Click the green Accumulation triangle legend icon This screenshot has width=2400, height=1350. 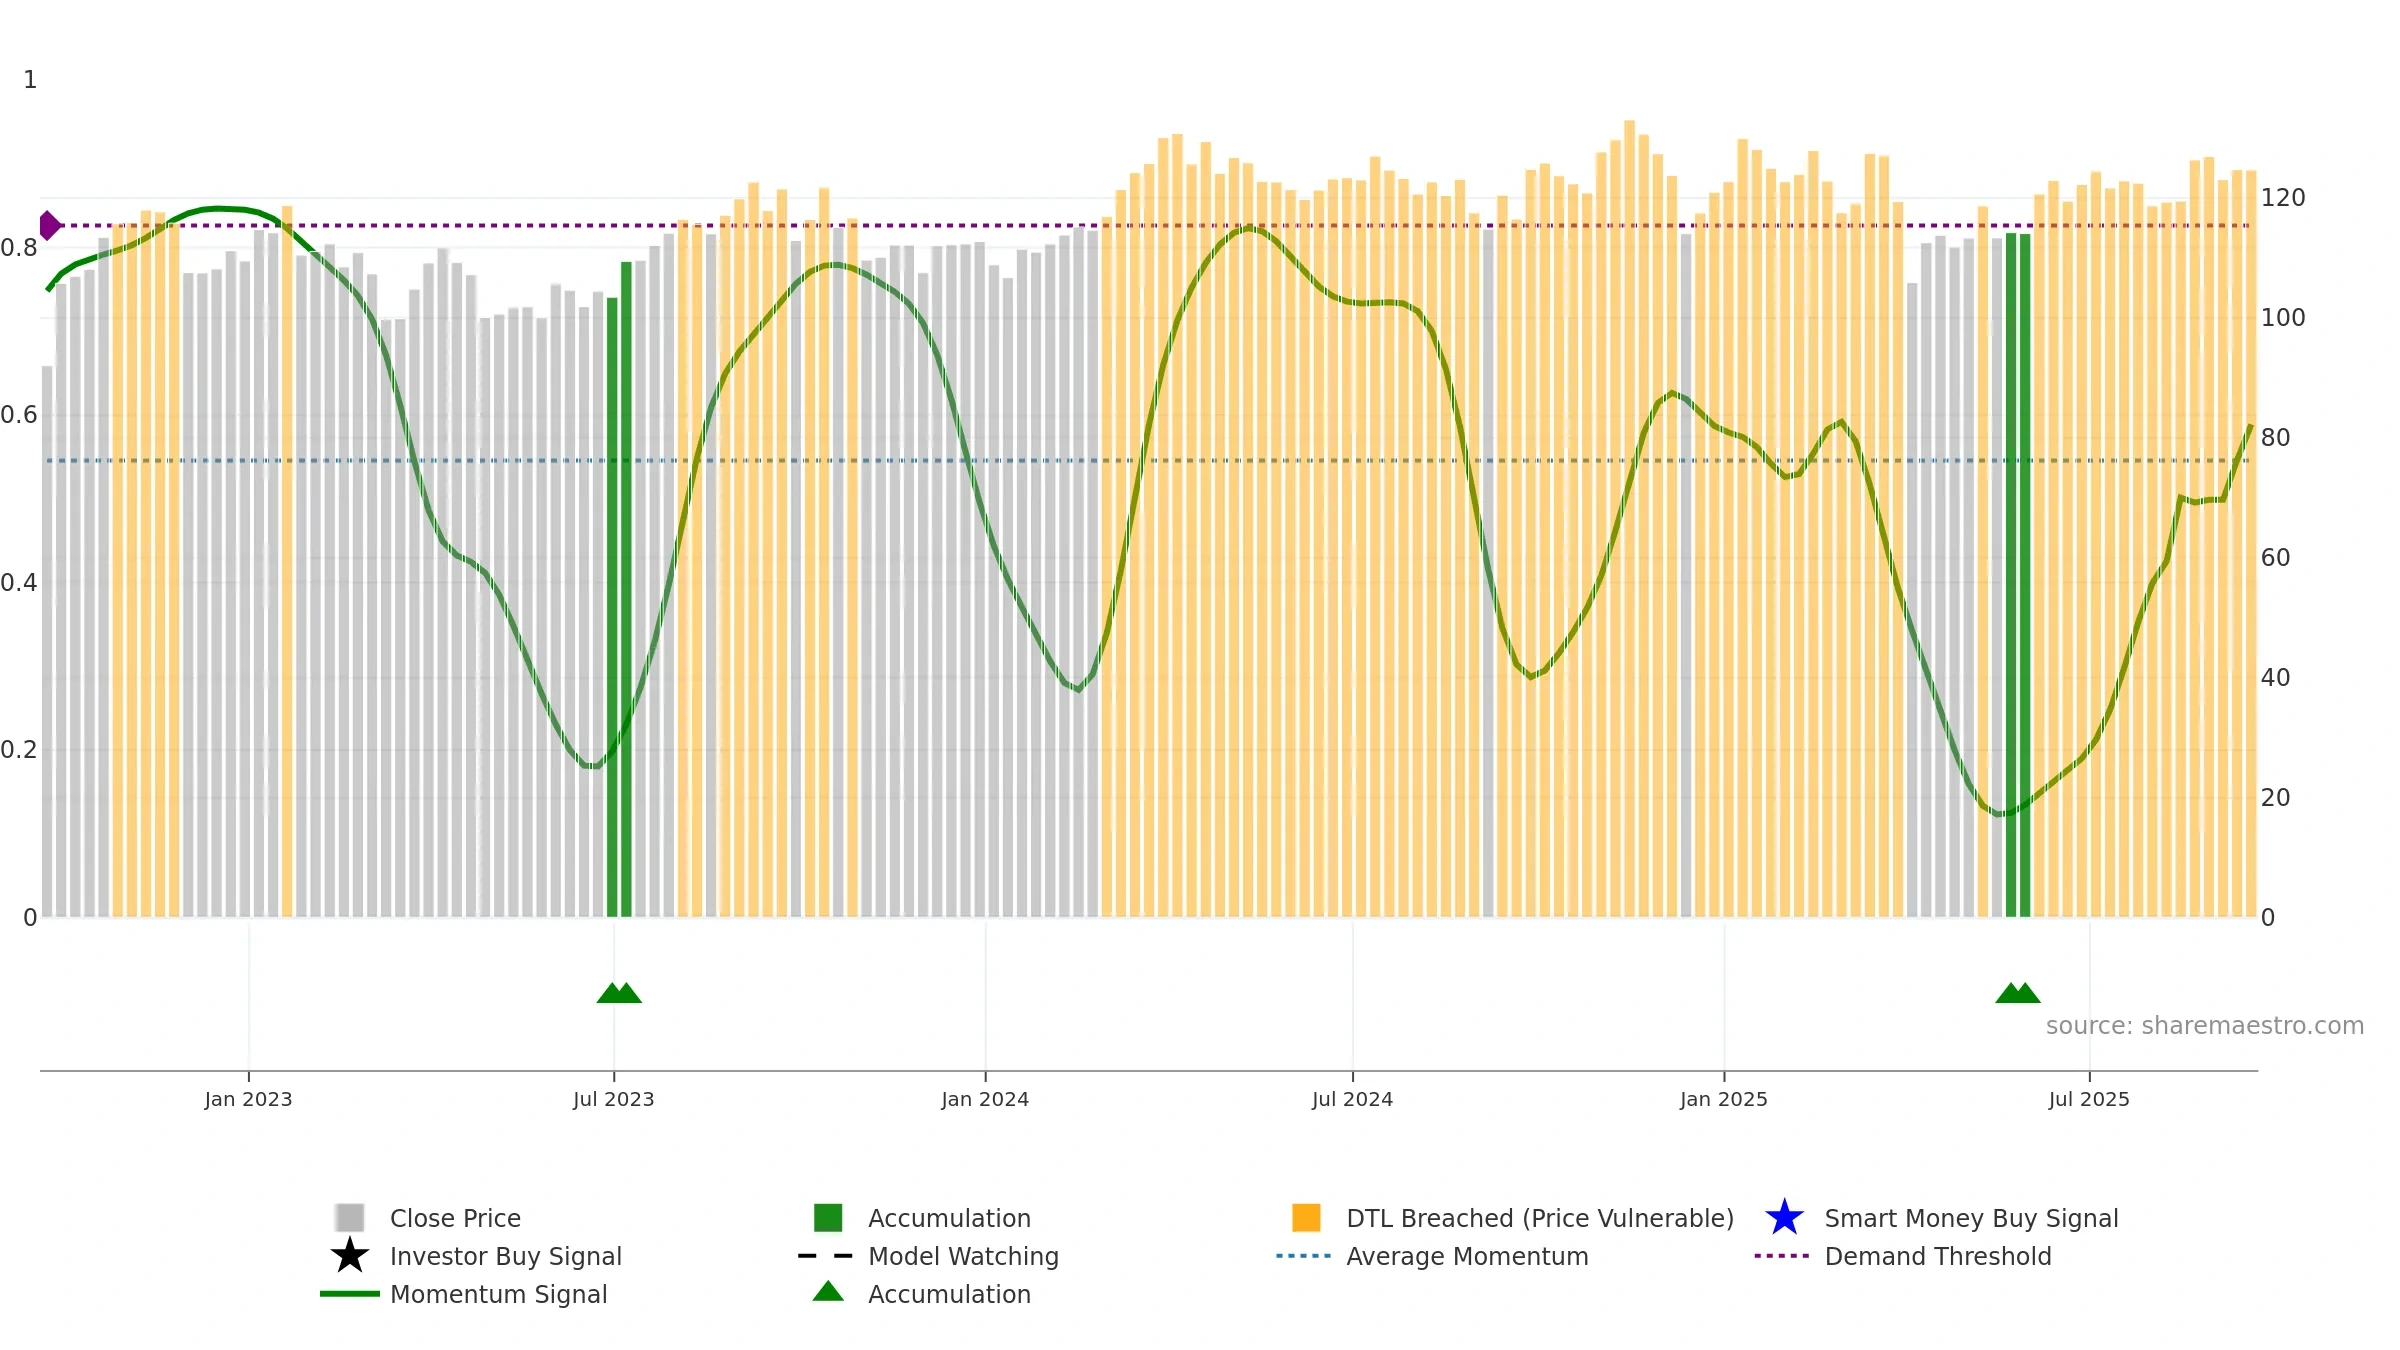[828, 1291]
